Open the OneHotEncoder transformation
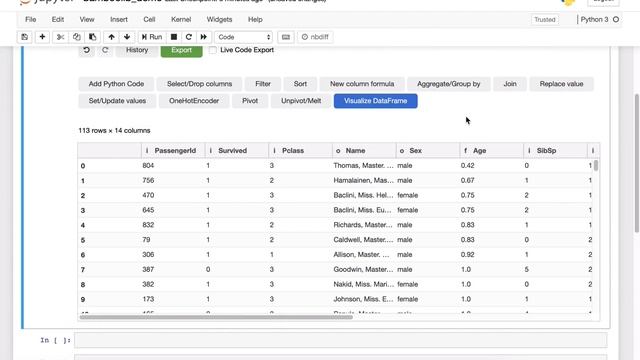 pyautogui.click(x=194, y=101)
